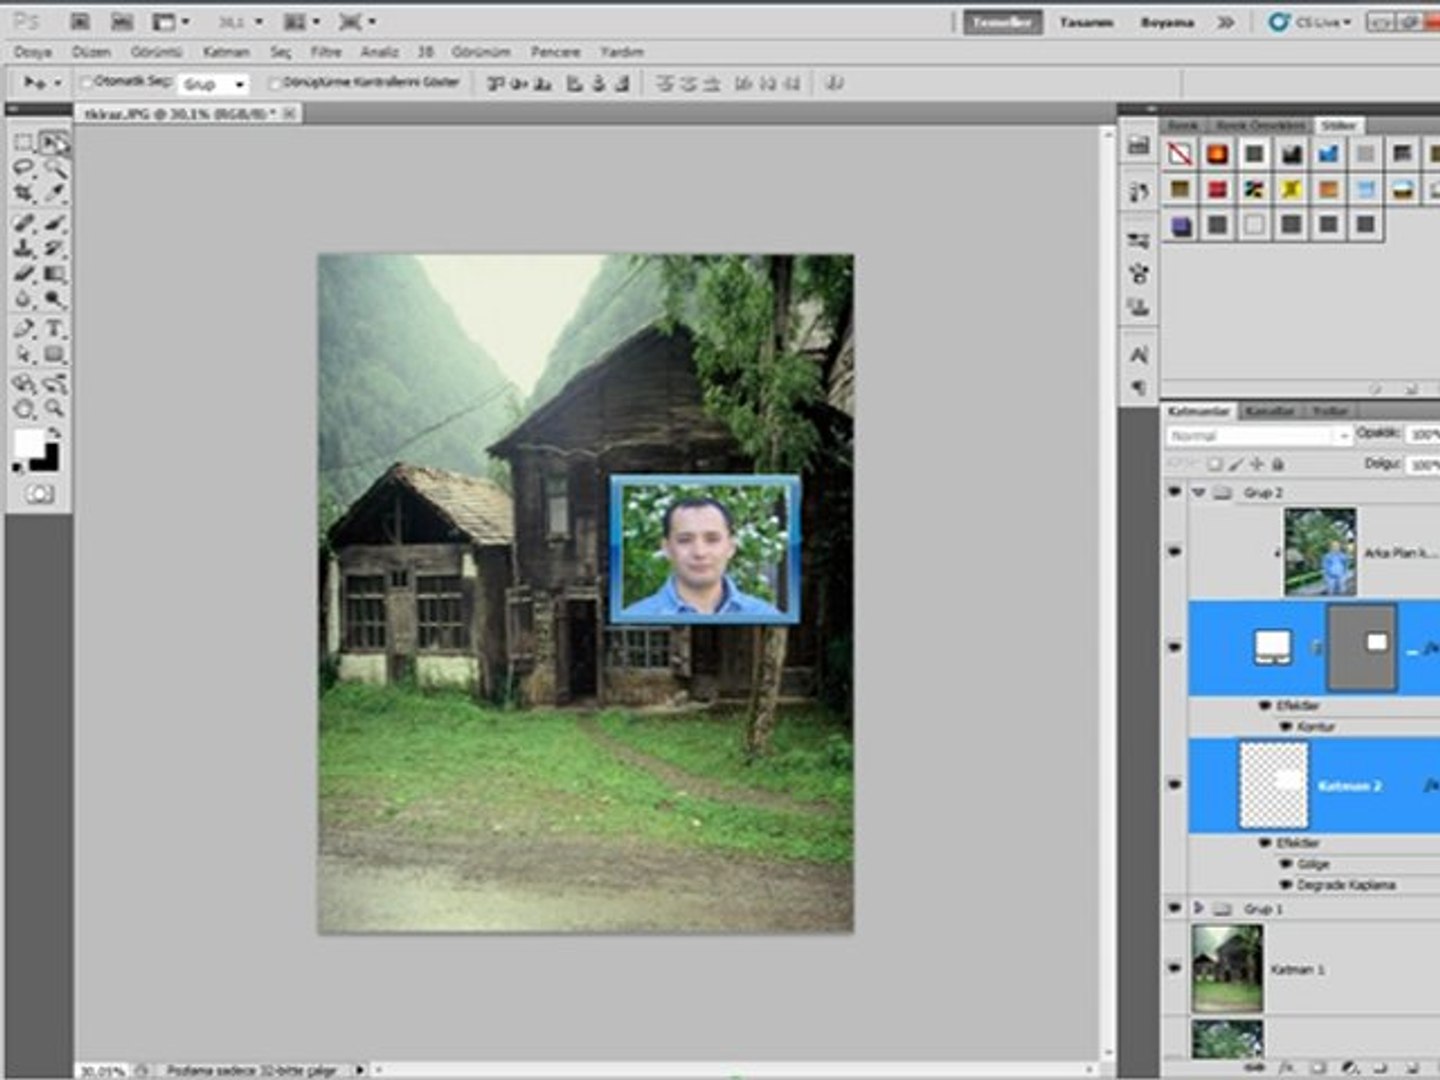Enable the Otomatik Seç checkbox

click(x=87, y=83)
